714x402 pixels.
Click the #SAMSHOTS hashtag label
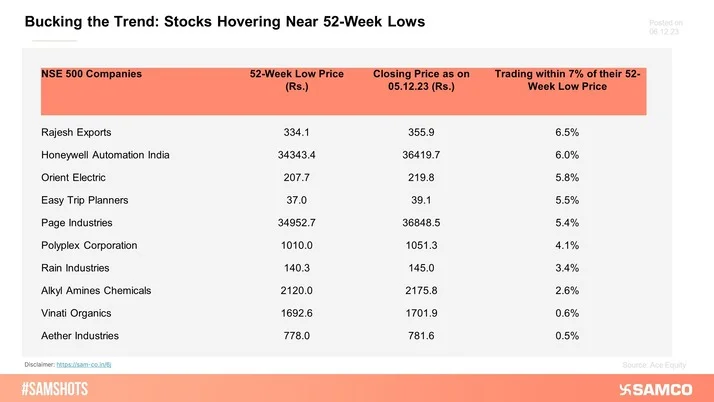[58, 388]
